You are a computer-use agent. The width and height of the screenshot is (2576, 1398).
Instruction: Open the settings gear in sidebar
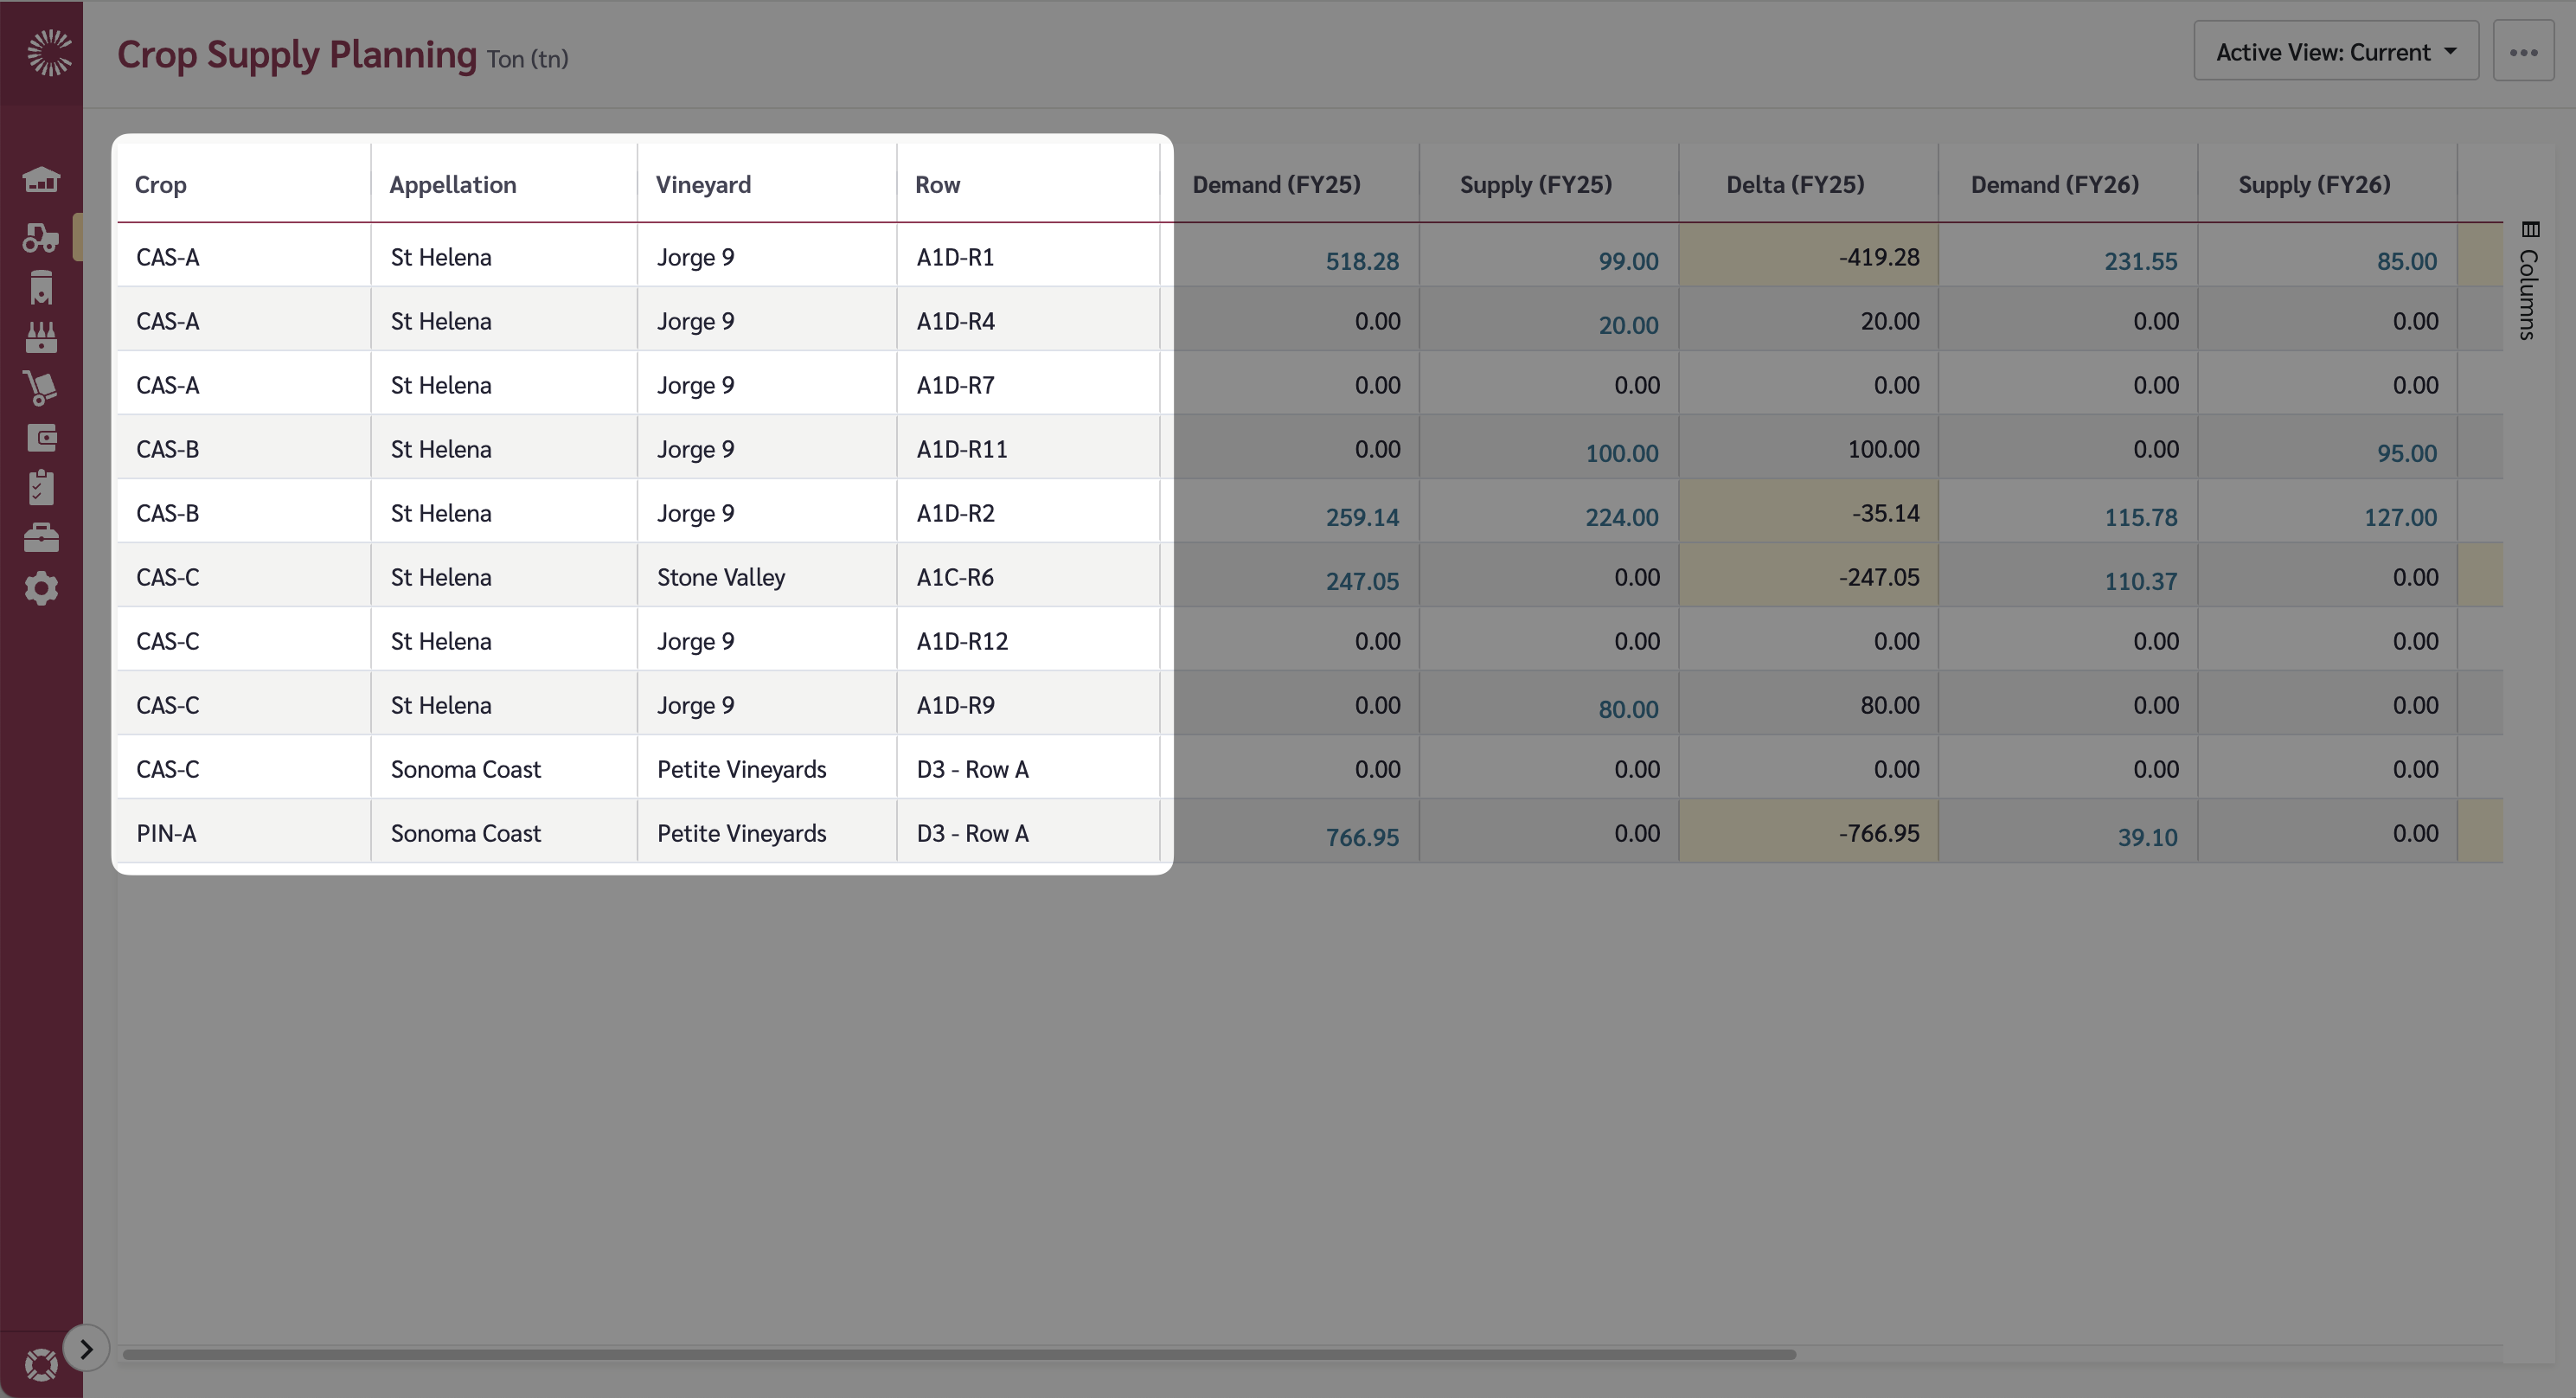[41, 588]
